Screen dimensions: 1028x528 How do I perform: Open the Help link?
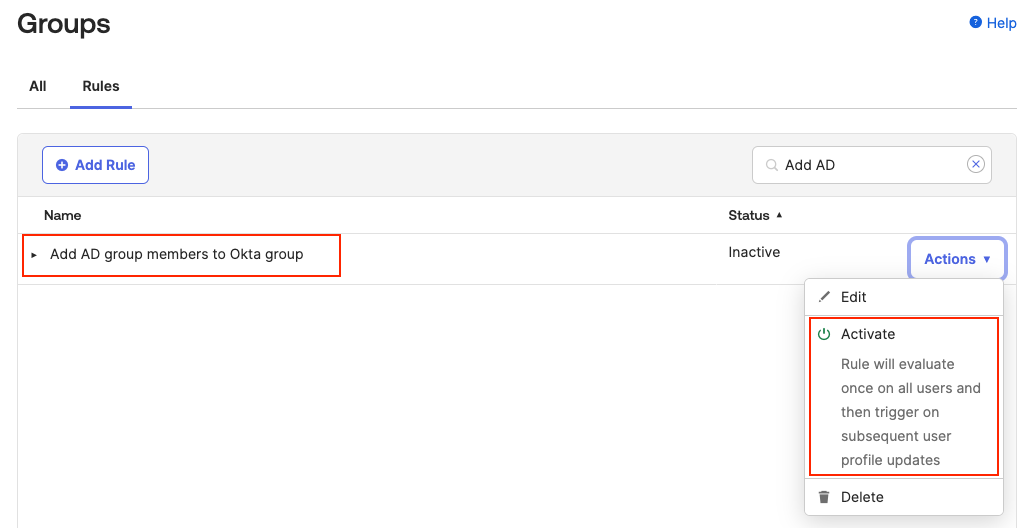[x=1001, y=23]
